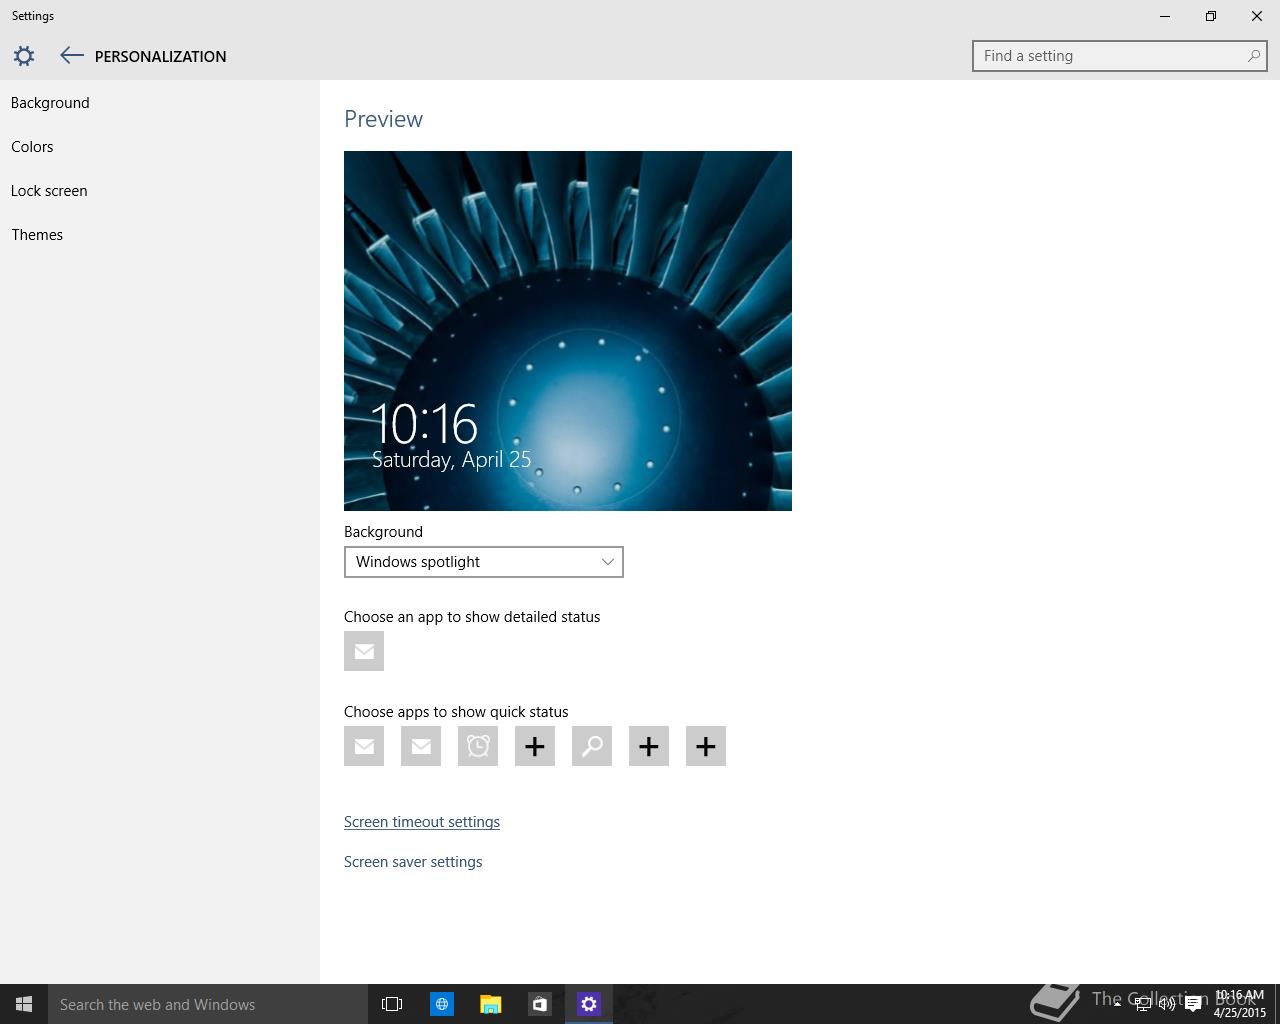Click the volume speaker tray icon
This screenshot has height=1024, width=1280.
click(x=1167, y=1004)
